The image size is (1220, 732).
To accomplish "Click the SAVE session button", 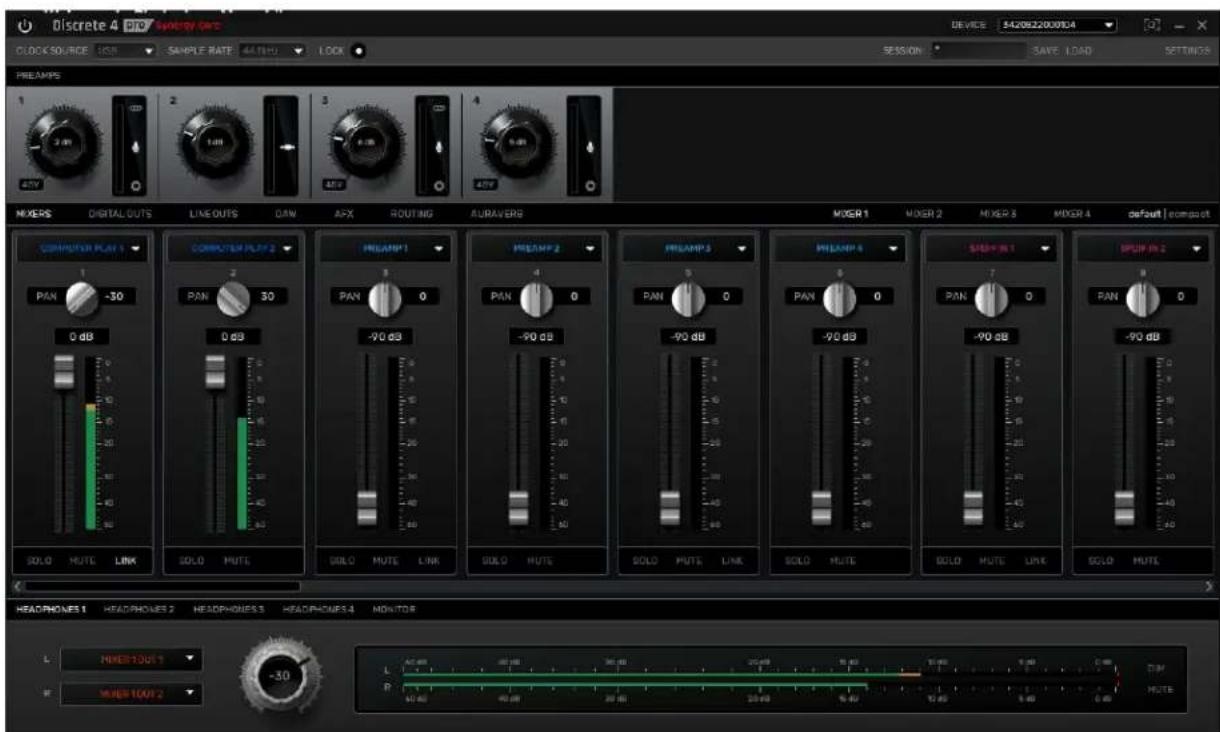I will click(x=1044, y=50).
